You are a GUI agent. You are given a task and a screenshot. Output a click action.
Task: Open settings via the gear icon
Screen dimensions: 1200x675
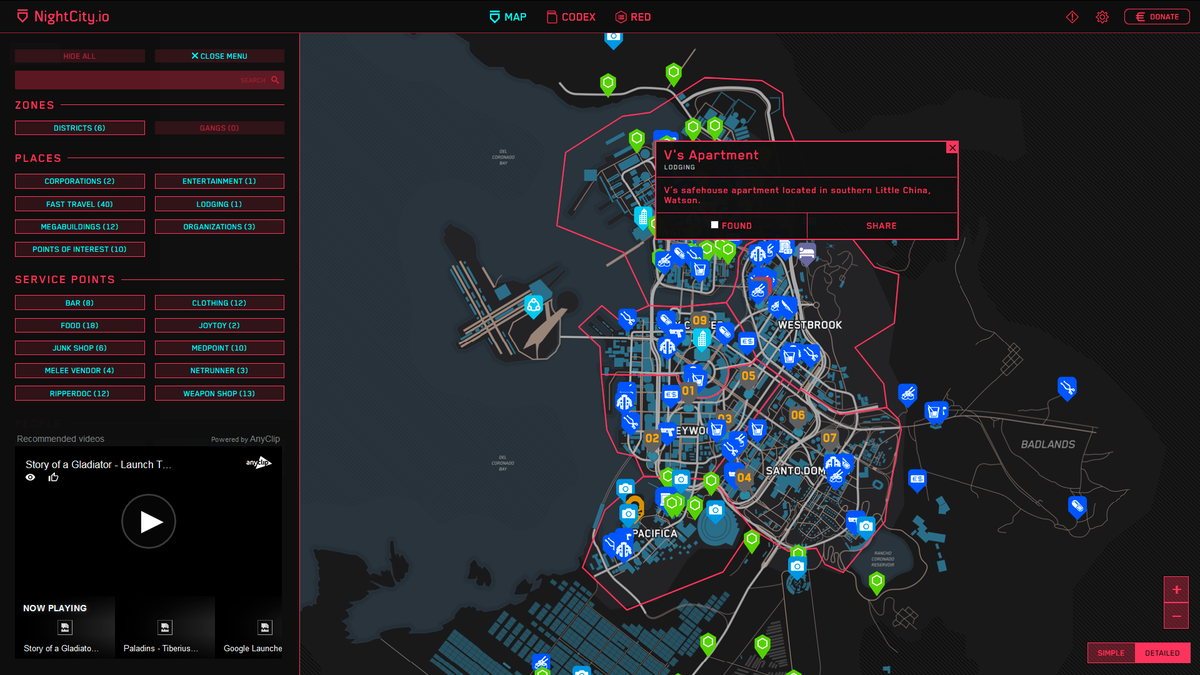point(1102,17)
